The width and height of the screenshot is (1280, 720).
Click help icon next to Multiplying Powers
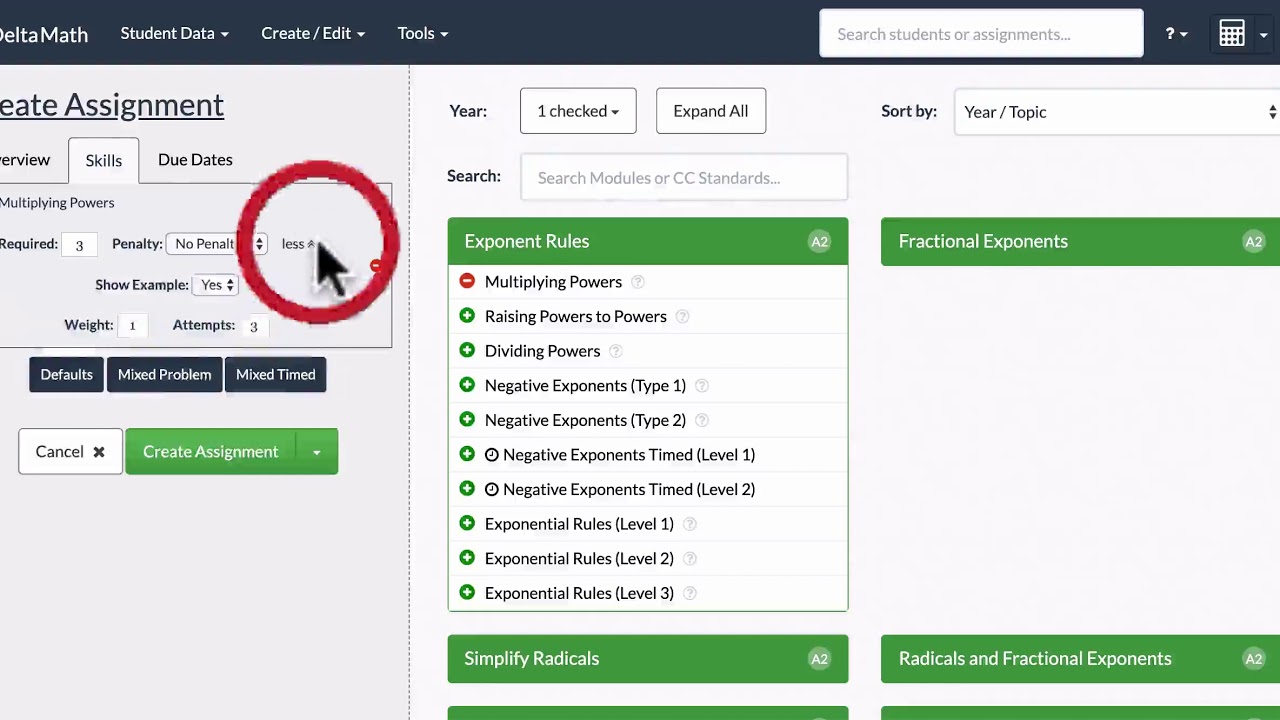(x=637, y=282)
